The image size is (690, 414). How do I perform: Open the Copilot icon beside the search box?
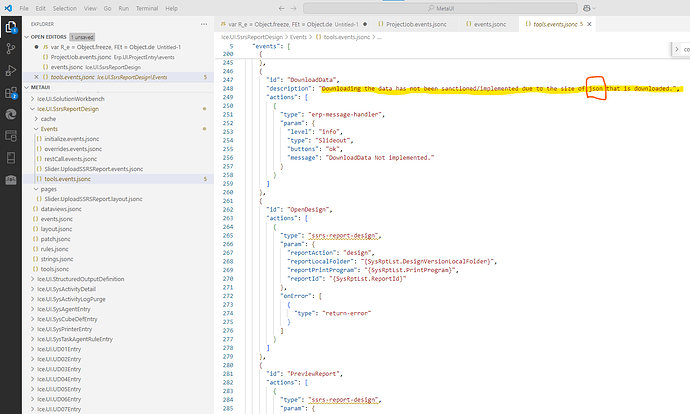pos(588,8)
